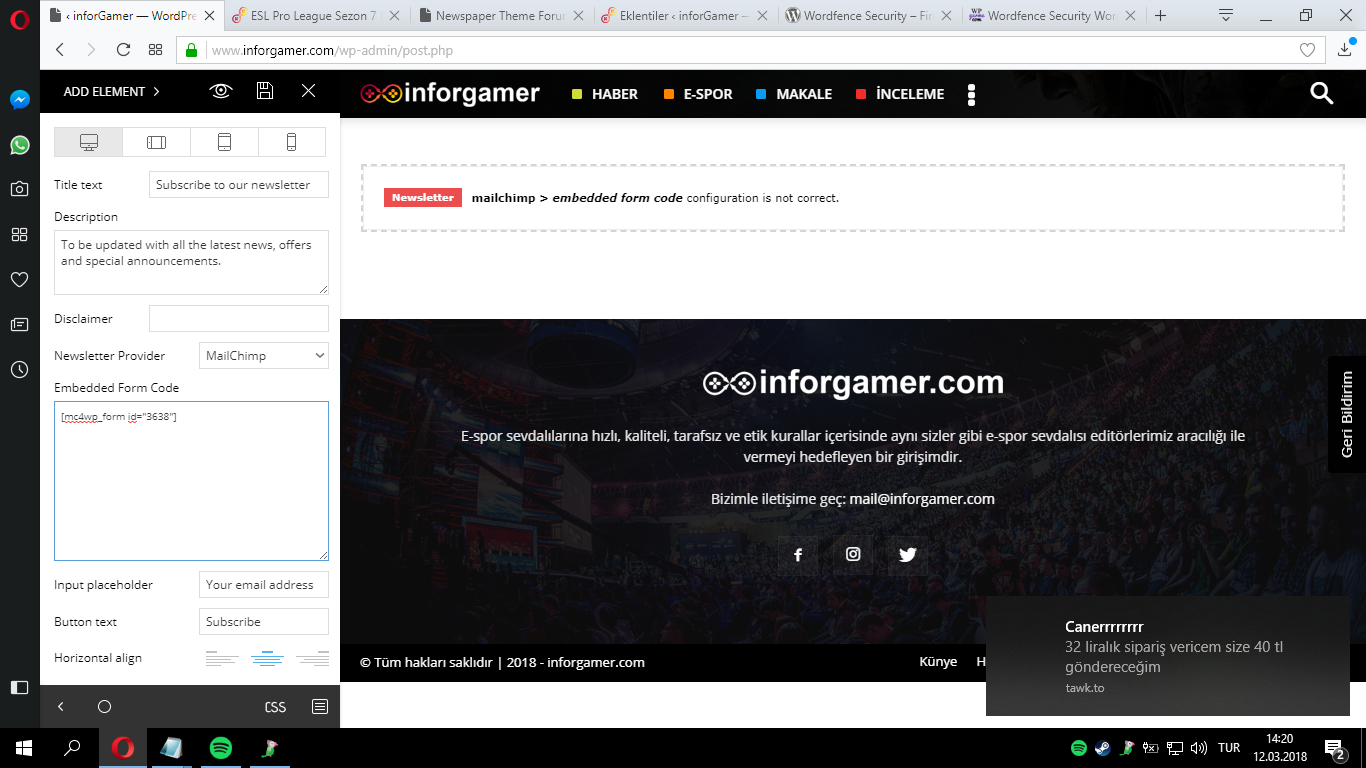The width and height of the screenshot is (1366, 768).
Task: Open the footer Twitter icon
Action: pos(908,555)
